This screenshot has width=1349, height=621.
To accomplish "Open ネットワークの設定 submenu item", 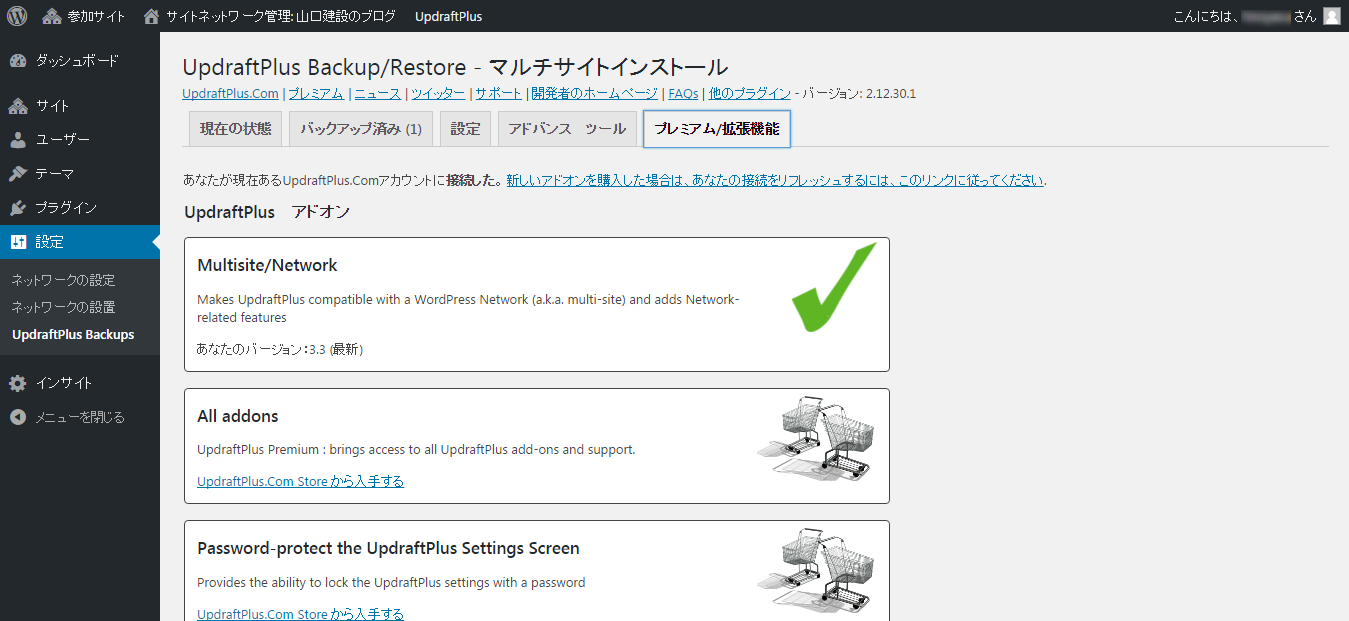I will pyautogui.click(x=63, y=280).
